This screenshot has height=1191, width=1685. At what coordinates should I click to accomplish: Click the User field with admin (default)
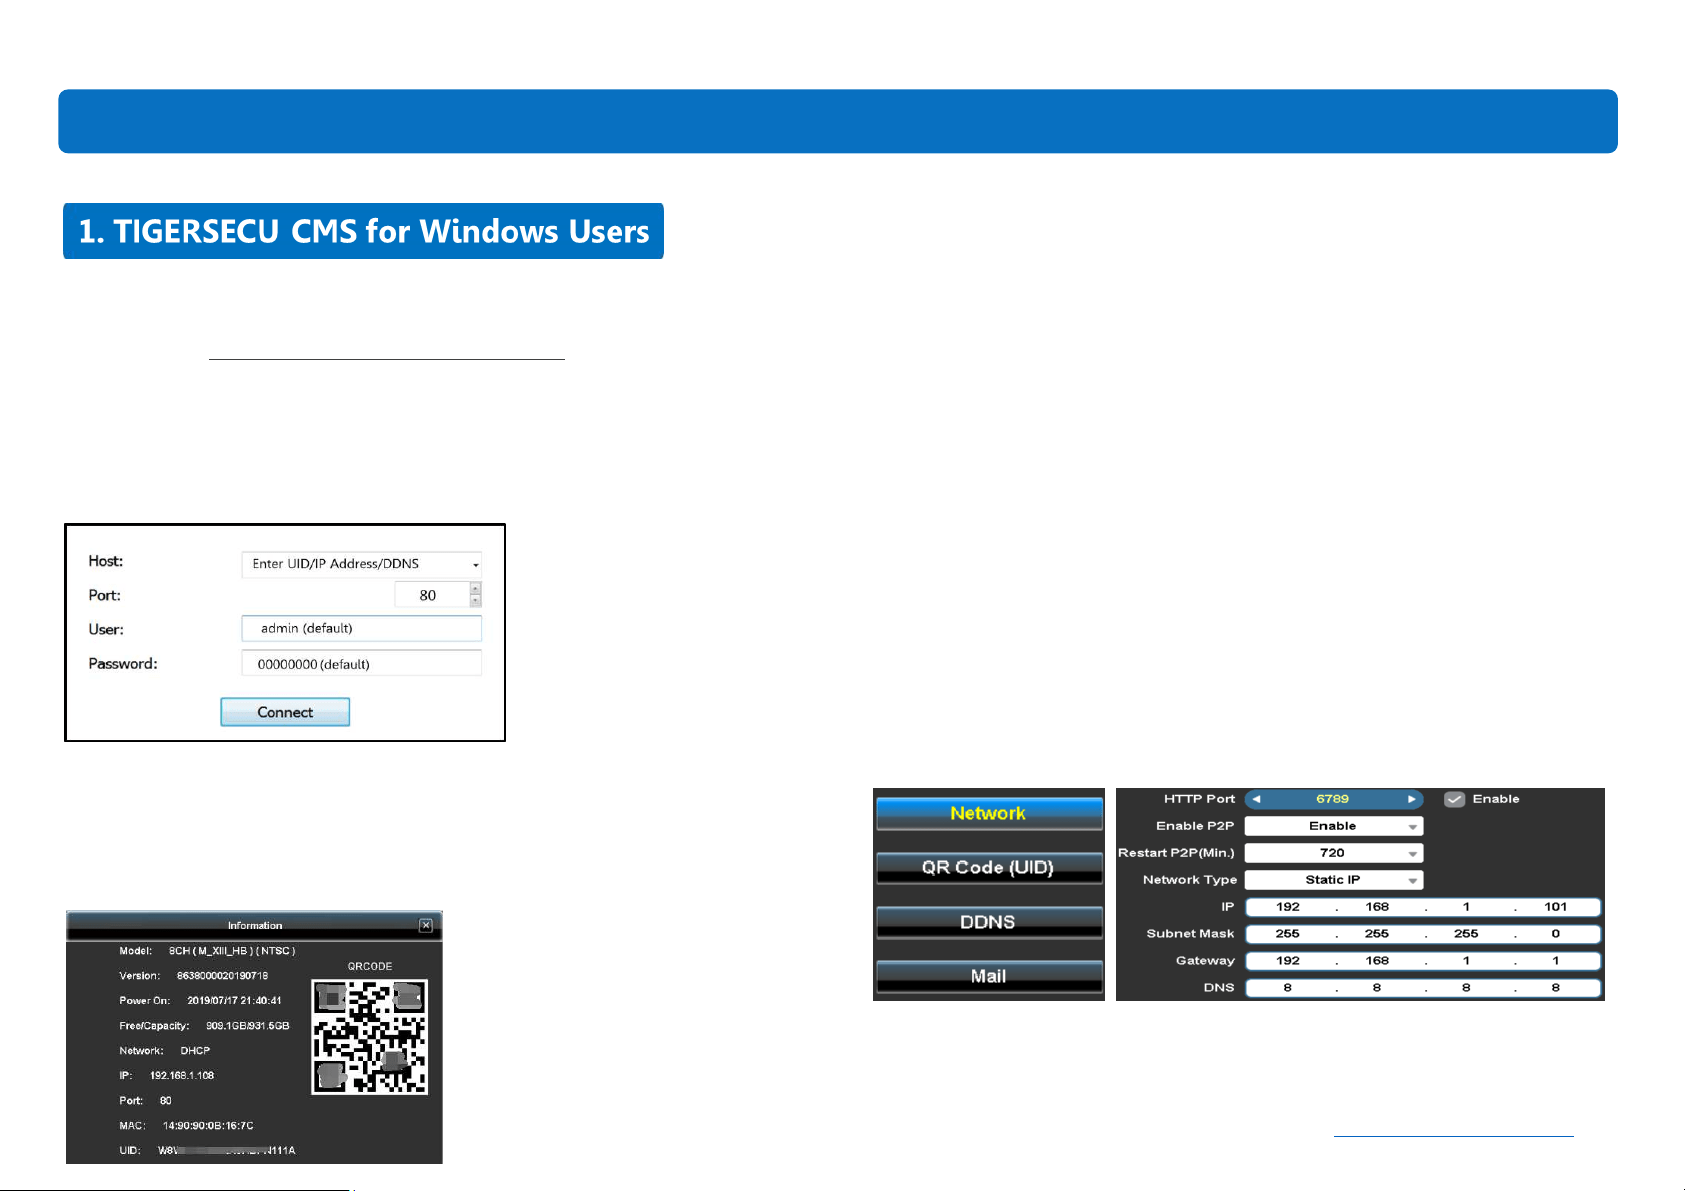(x=361, y=628)
